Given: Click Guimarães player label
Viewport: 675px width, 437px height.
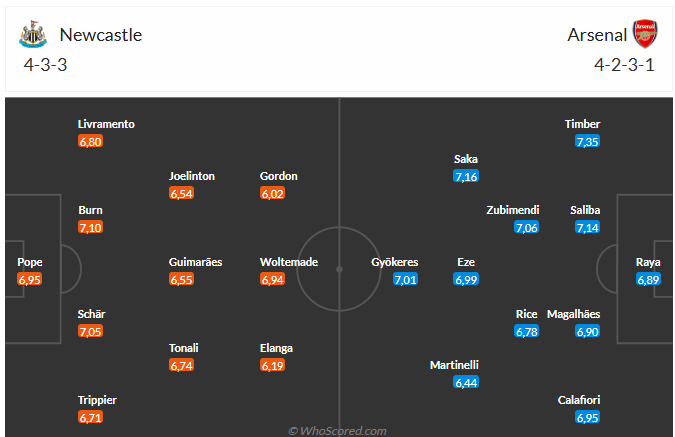Looking at the screenshot, I should point(195,262).
